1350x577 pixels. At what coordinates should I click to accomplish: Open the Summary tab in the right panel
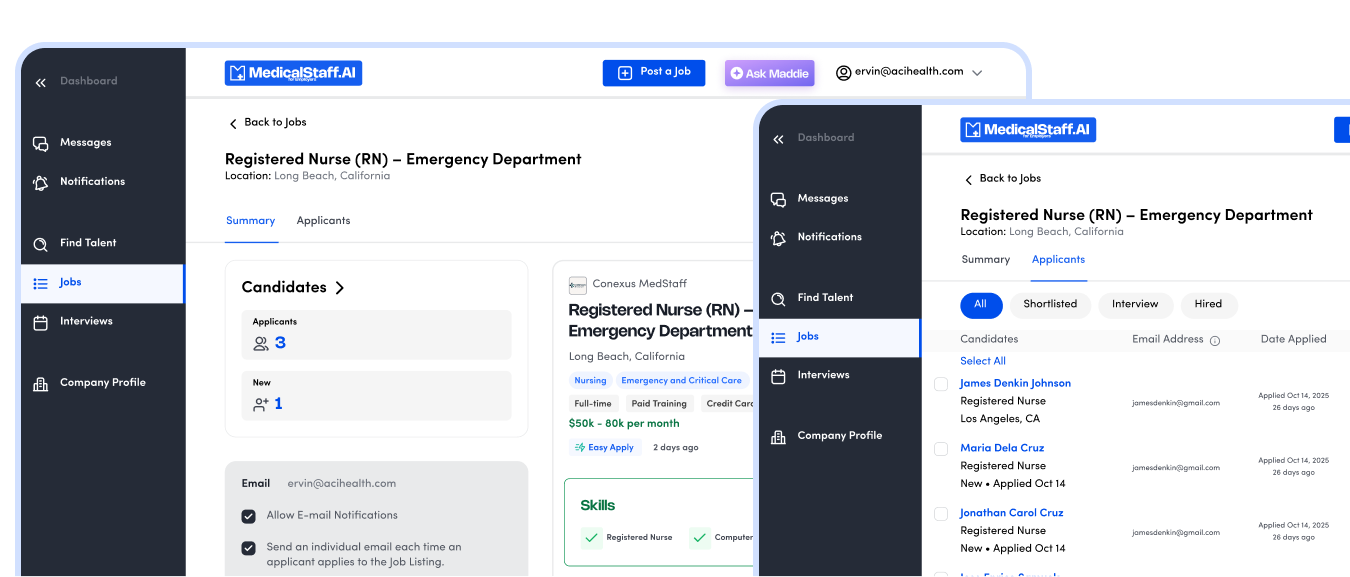tap(985, 260)
